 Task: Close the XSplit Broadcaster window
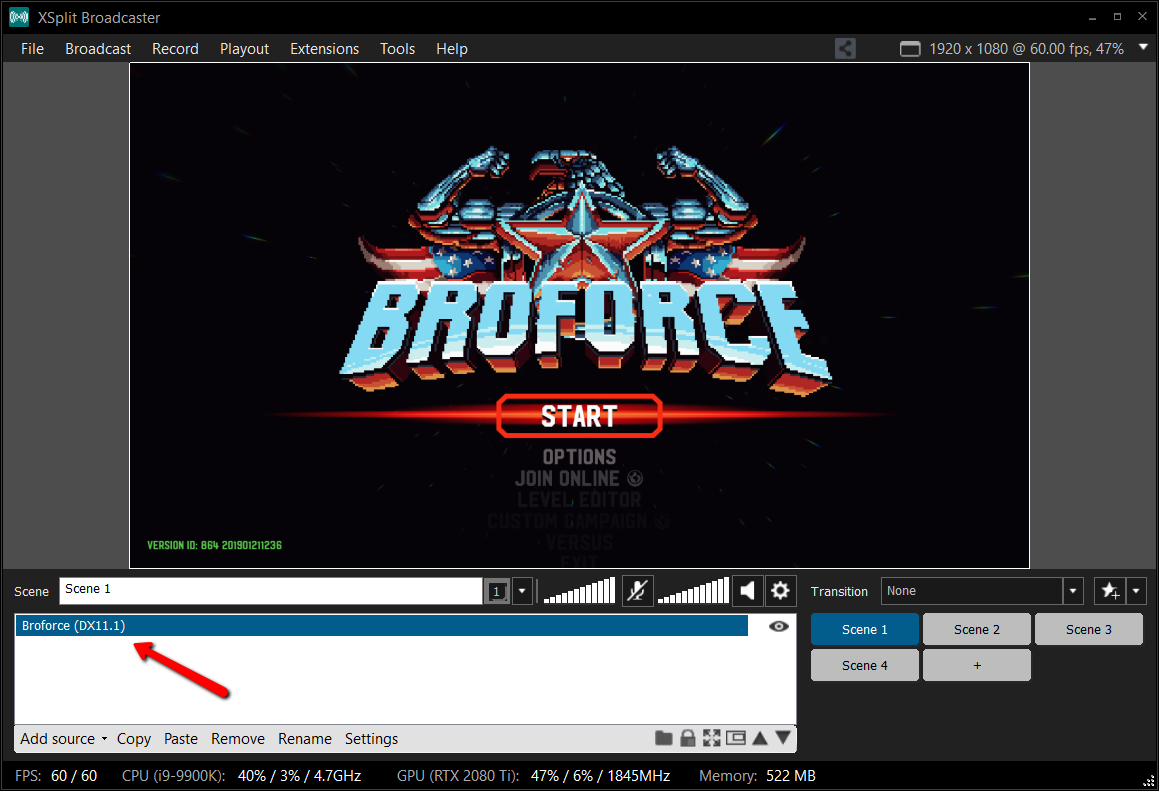tap(1143, 16)
